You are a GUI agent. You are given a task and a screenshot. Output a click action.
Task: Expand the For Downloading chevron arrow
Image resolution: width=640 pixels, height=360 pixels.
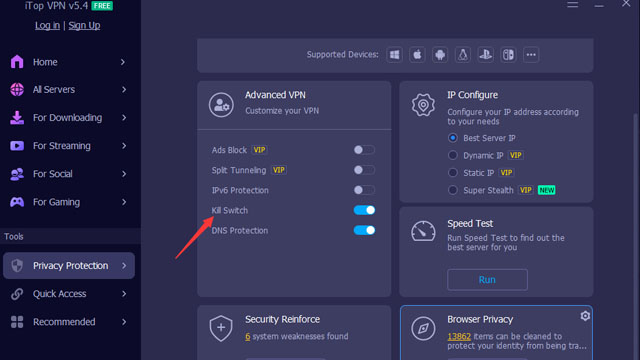tap(124, 118)
